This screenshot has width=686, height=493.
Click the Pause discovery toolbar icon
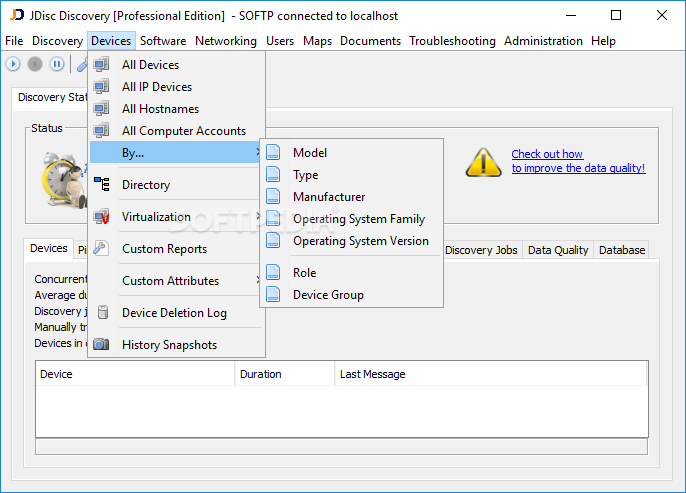tap(57, 64)
